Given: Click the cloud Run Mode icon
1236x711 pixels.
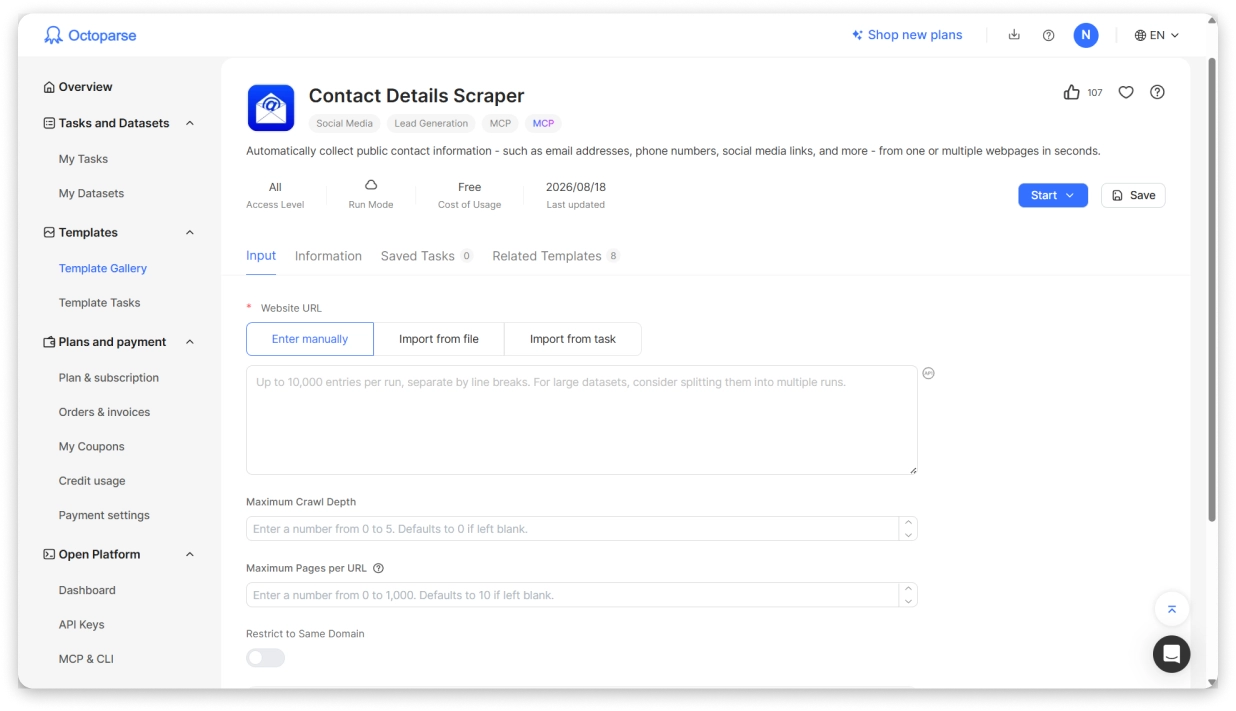Looking at the screenshot, I should tap(371, 185).
